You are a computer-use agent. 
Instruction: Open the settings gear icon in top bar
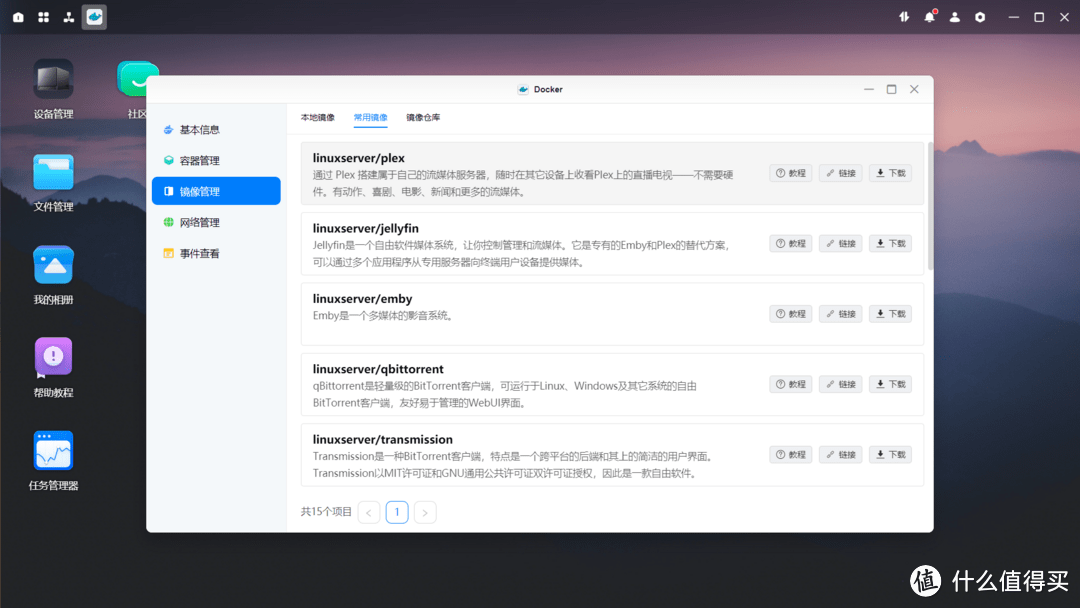[x=980, y=17]
